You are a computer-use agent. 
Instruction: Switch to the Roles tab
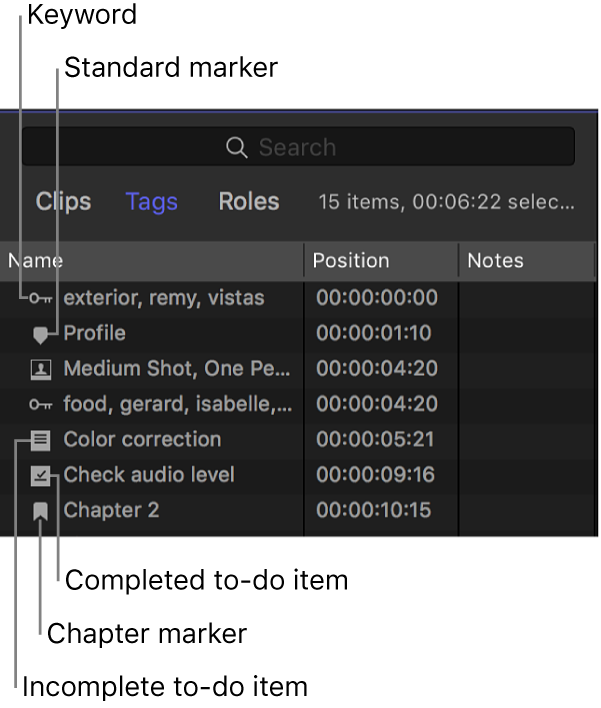pos(249,202)
